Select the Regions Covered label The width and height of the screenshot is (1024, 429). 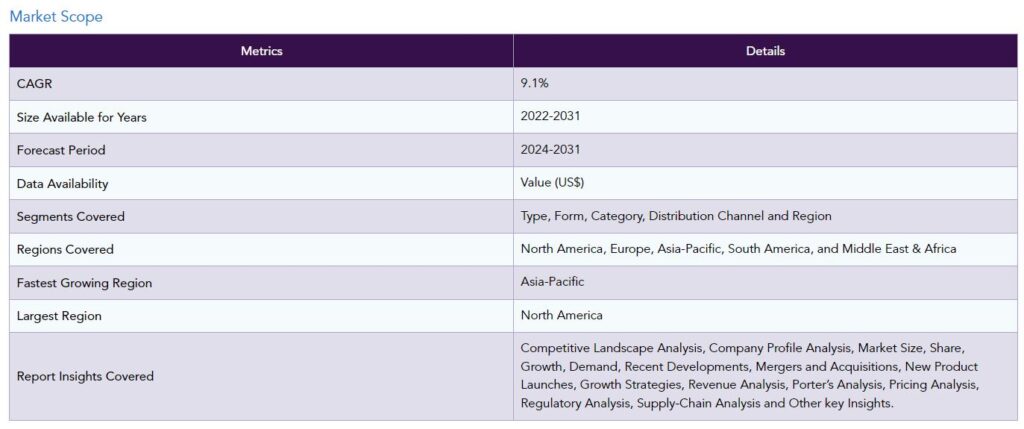point(65,249)
